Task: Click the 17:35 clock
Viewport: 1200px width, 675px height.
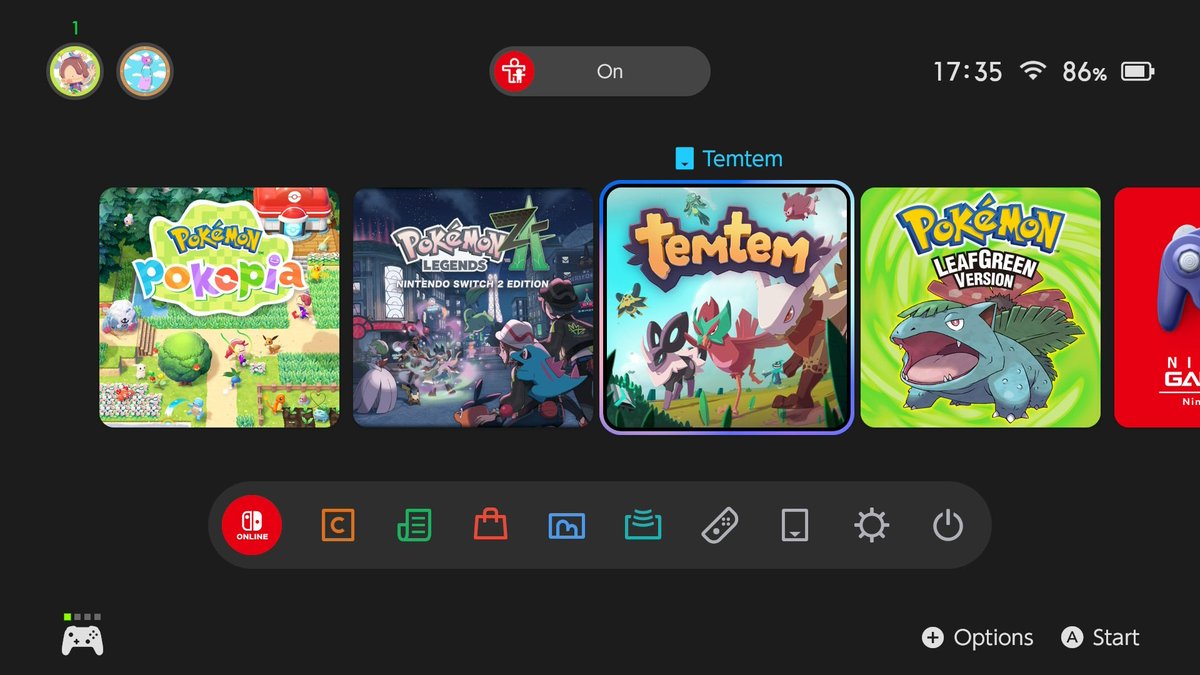Action: point(967,72)
